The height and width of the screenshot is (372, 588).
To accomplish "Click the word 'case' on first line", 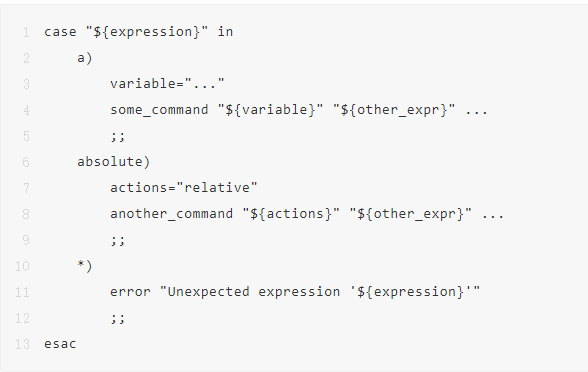I will 60,32.
